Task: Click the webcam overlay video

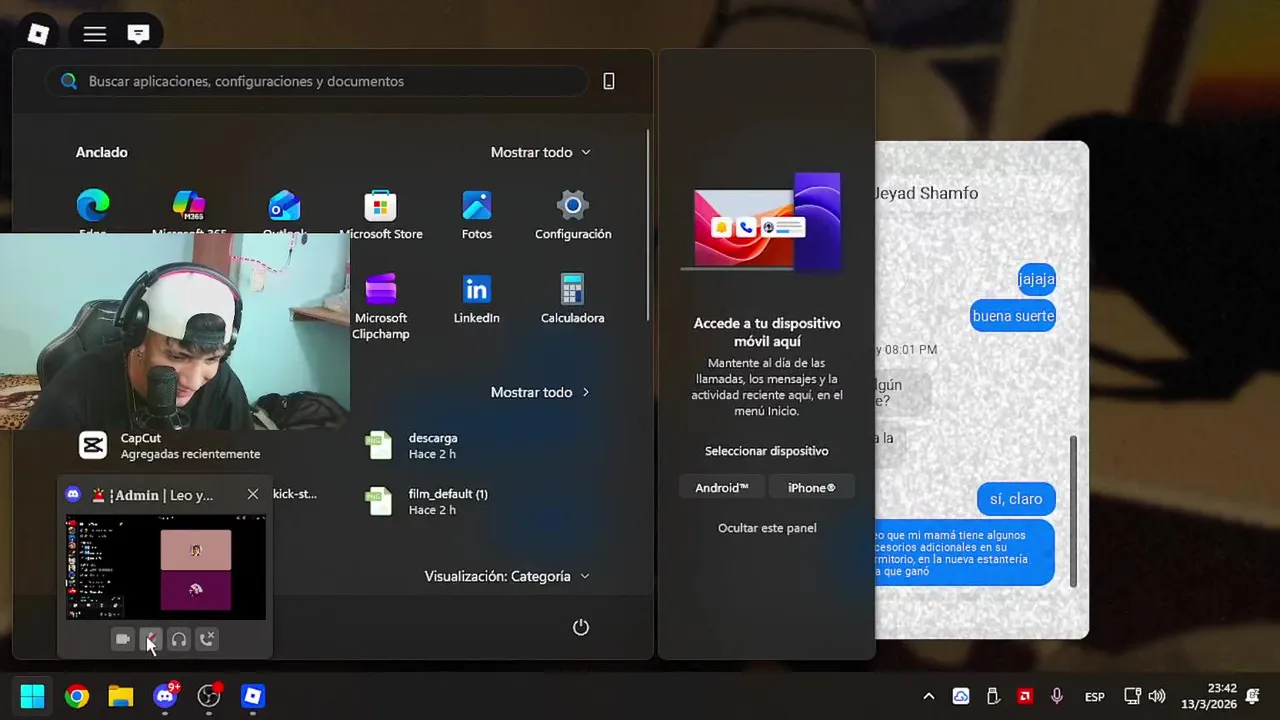Action: tap(175, 331)
